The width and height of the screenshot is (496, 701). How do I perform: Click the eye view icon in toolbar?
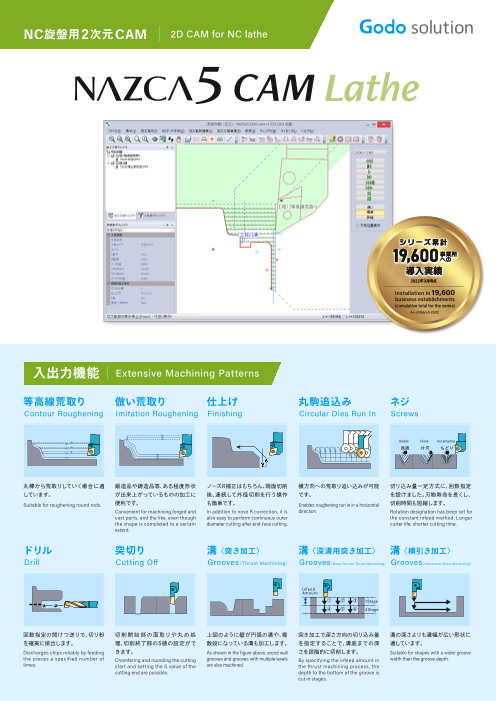pyautogui.click(x=155, y=139)
